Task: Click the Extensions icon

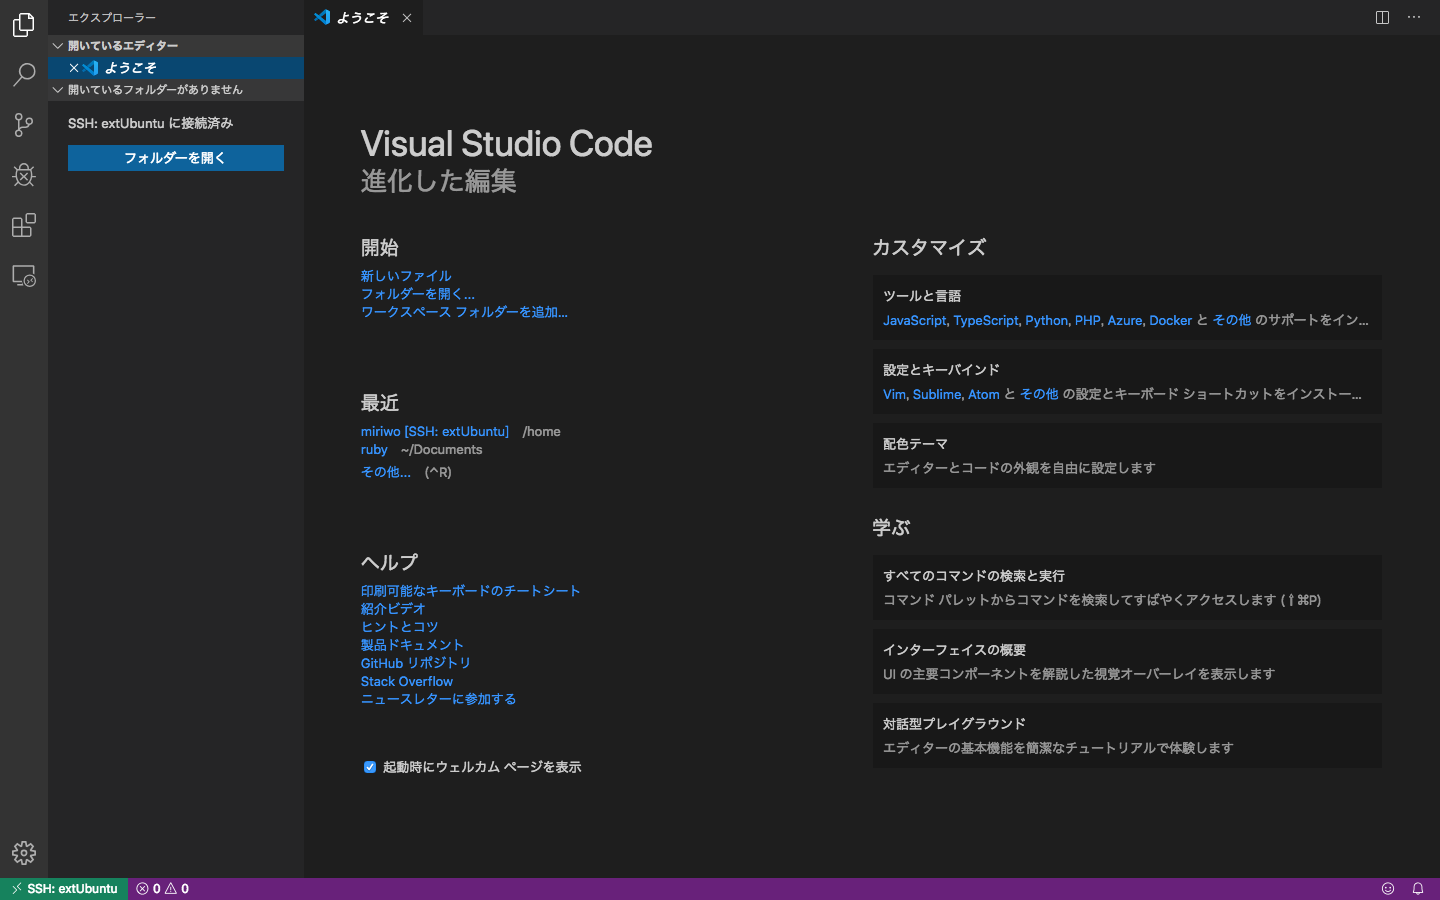Action: pyautogui.click(x=23, y=225)
